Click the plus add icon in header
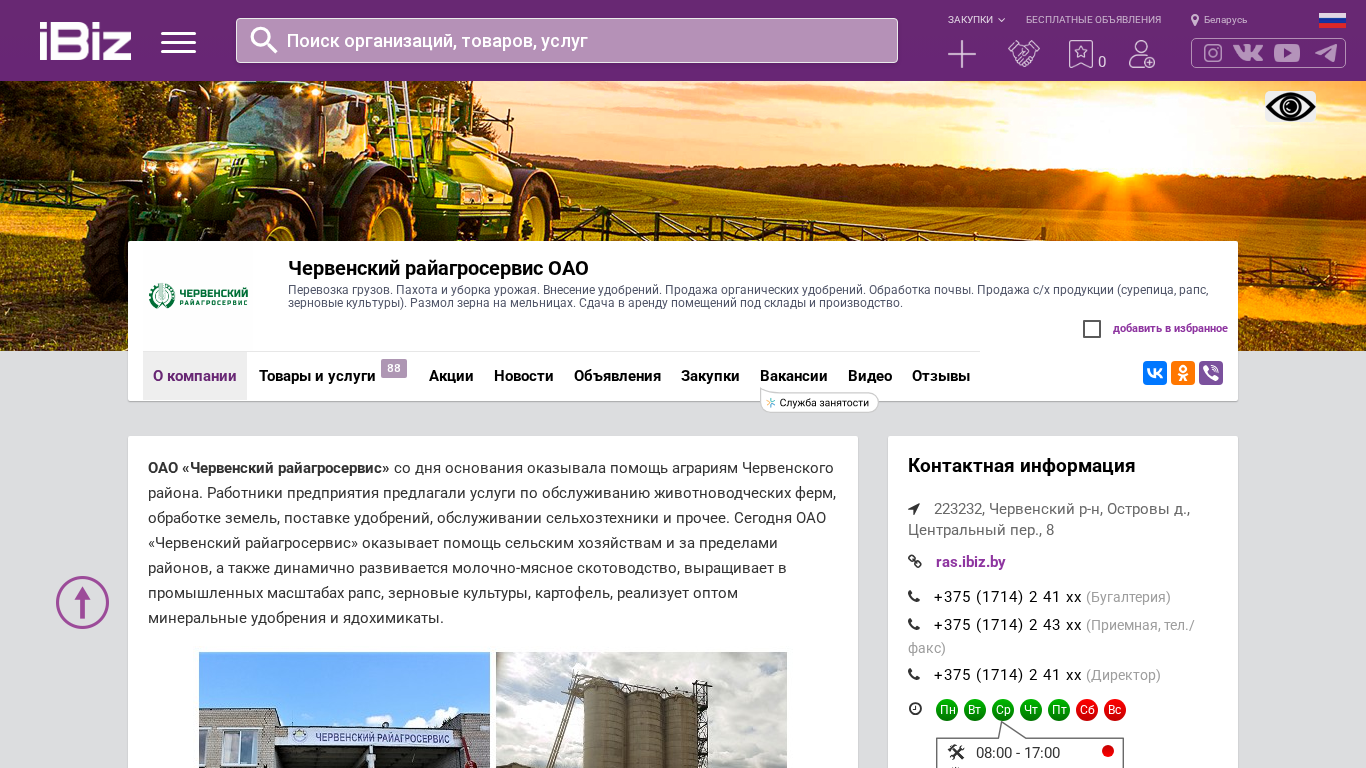Screen dimensions: 1366x768 (962, 54)
